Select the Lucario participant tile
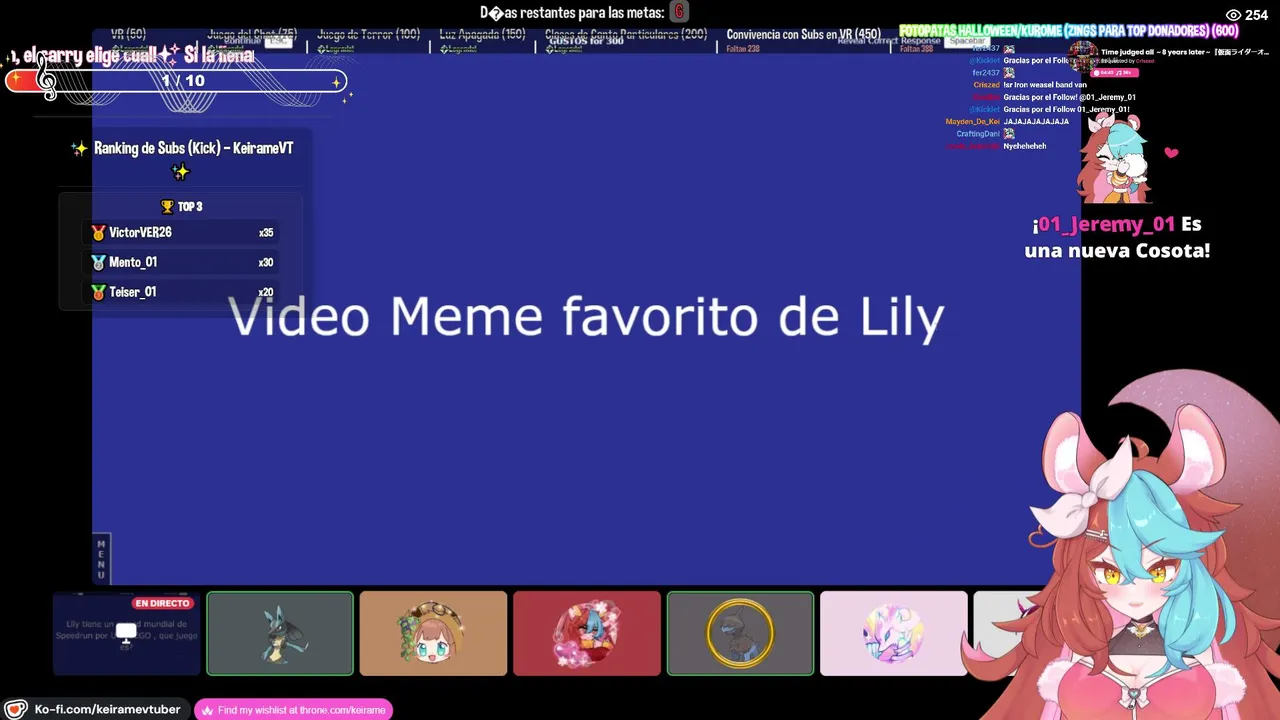1280x720 pixels. pos(280,633)
